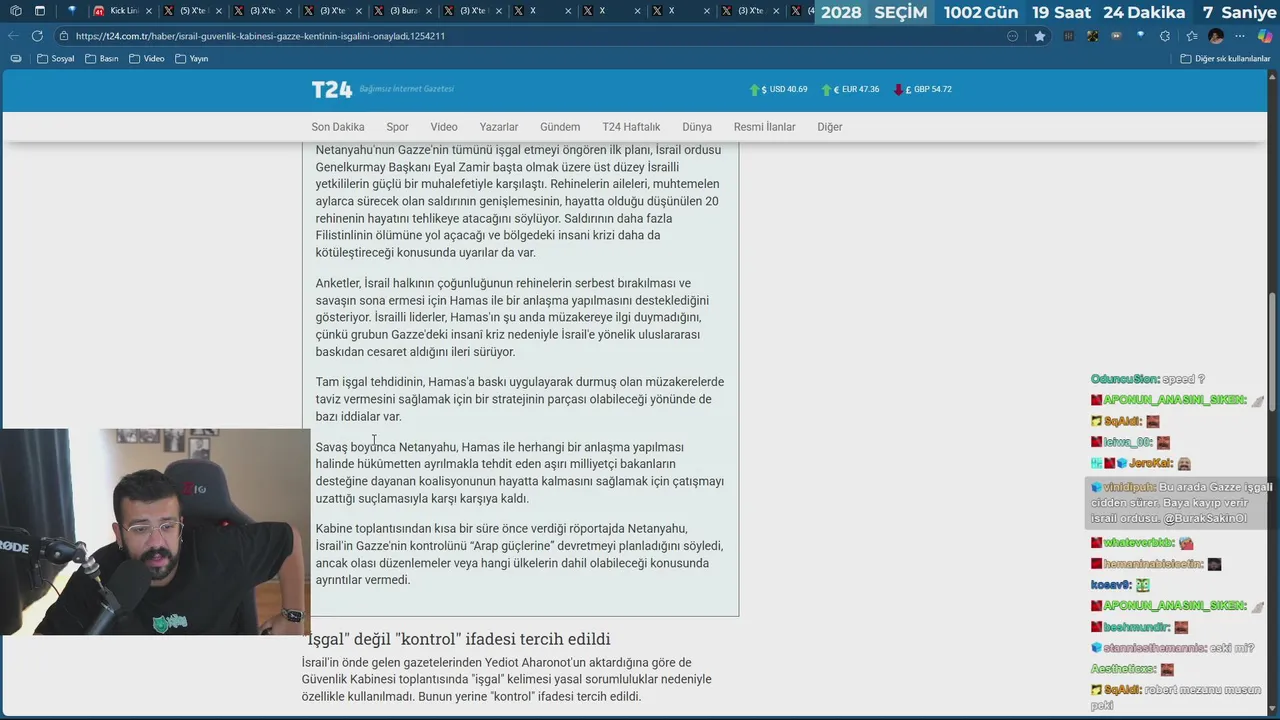This screenshot has width=1280, height=720.
Task: Open the Yayın bookmarks folder
Action: pyautogui.click(x=192, y=58)
